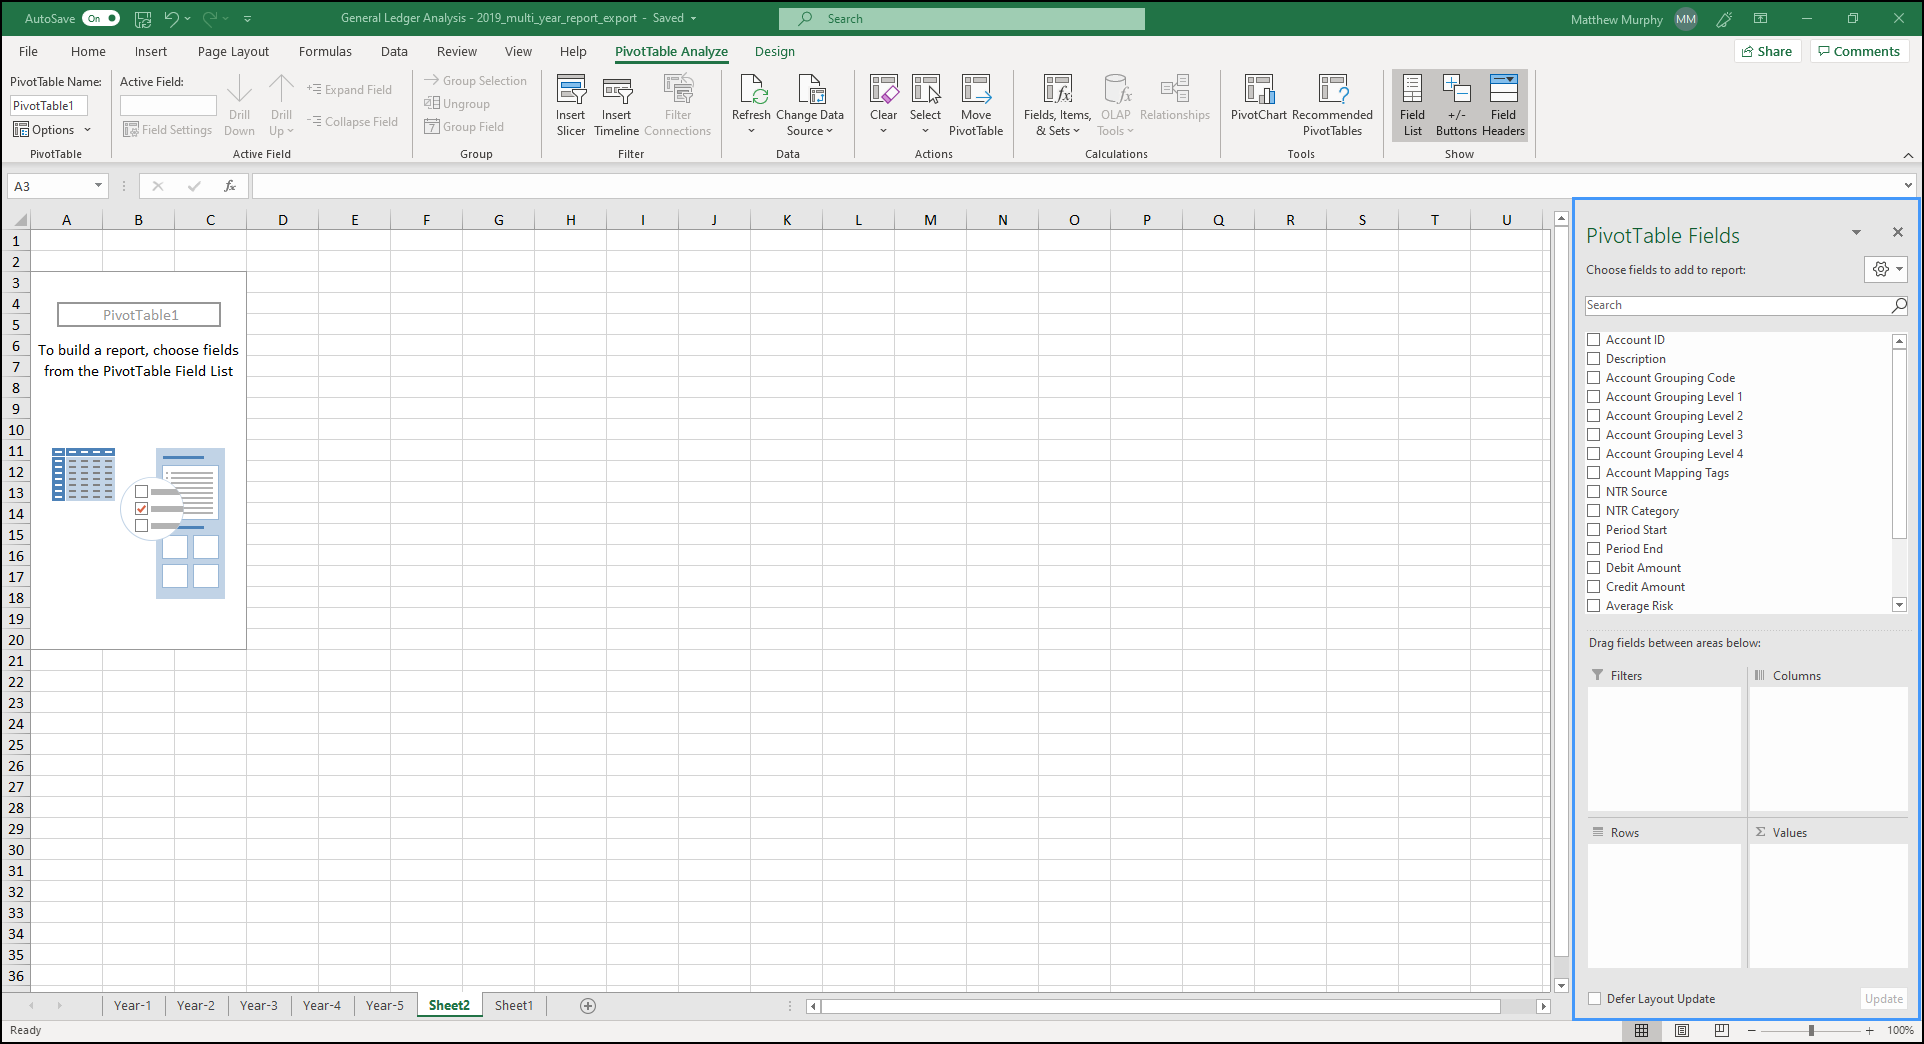
Task: Turn off the AutoSave toggle
Action: coord(101,18)
